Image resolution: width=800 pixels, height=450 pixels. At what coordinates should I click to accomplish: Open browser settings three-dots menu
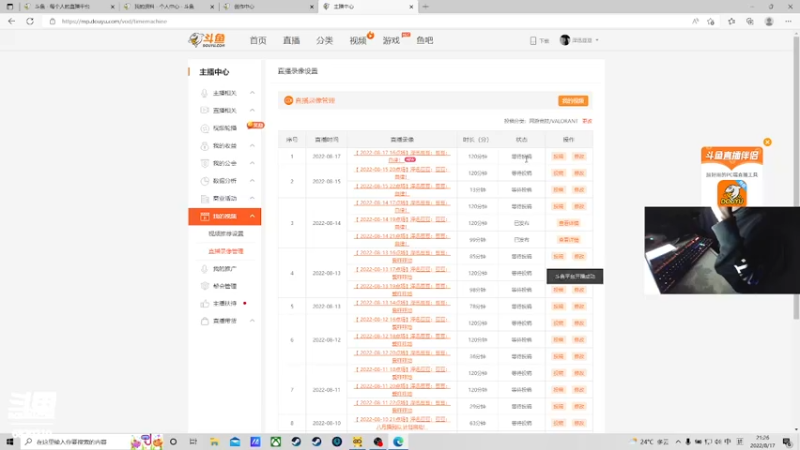788,21
